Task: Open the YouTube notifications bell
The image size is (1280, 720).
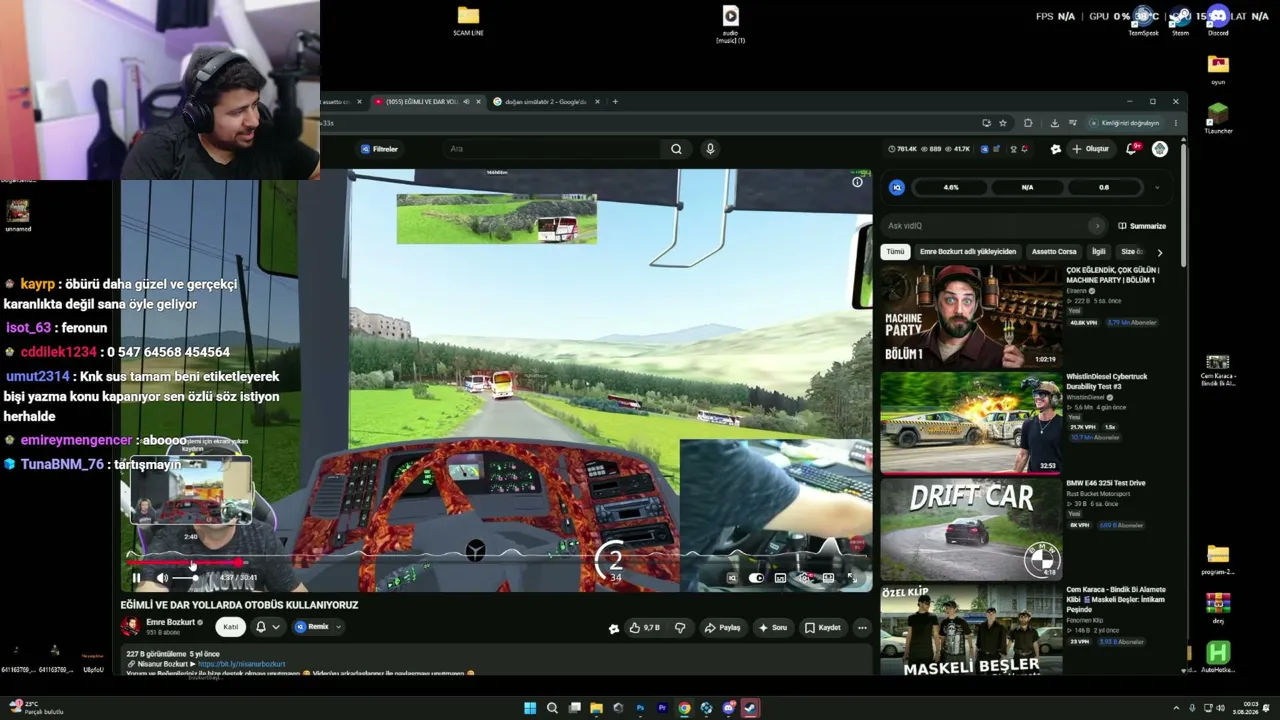Action: [x=1133, y=149]
